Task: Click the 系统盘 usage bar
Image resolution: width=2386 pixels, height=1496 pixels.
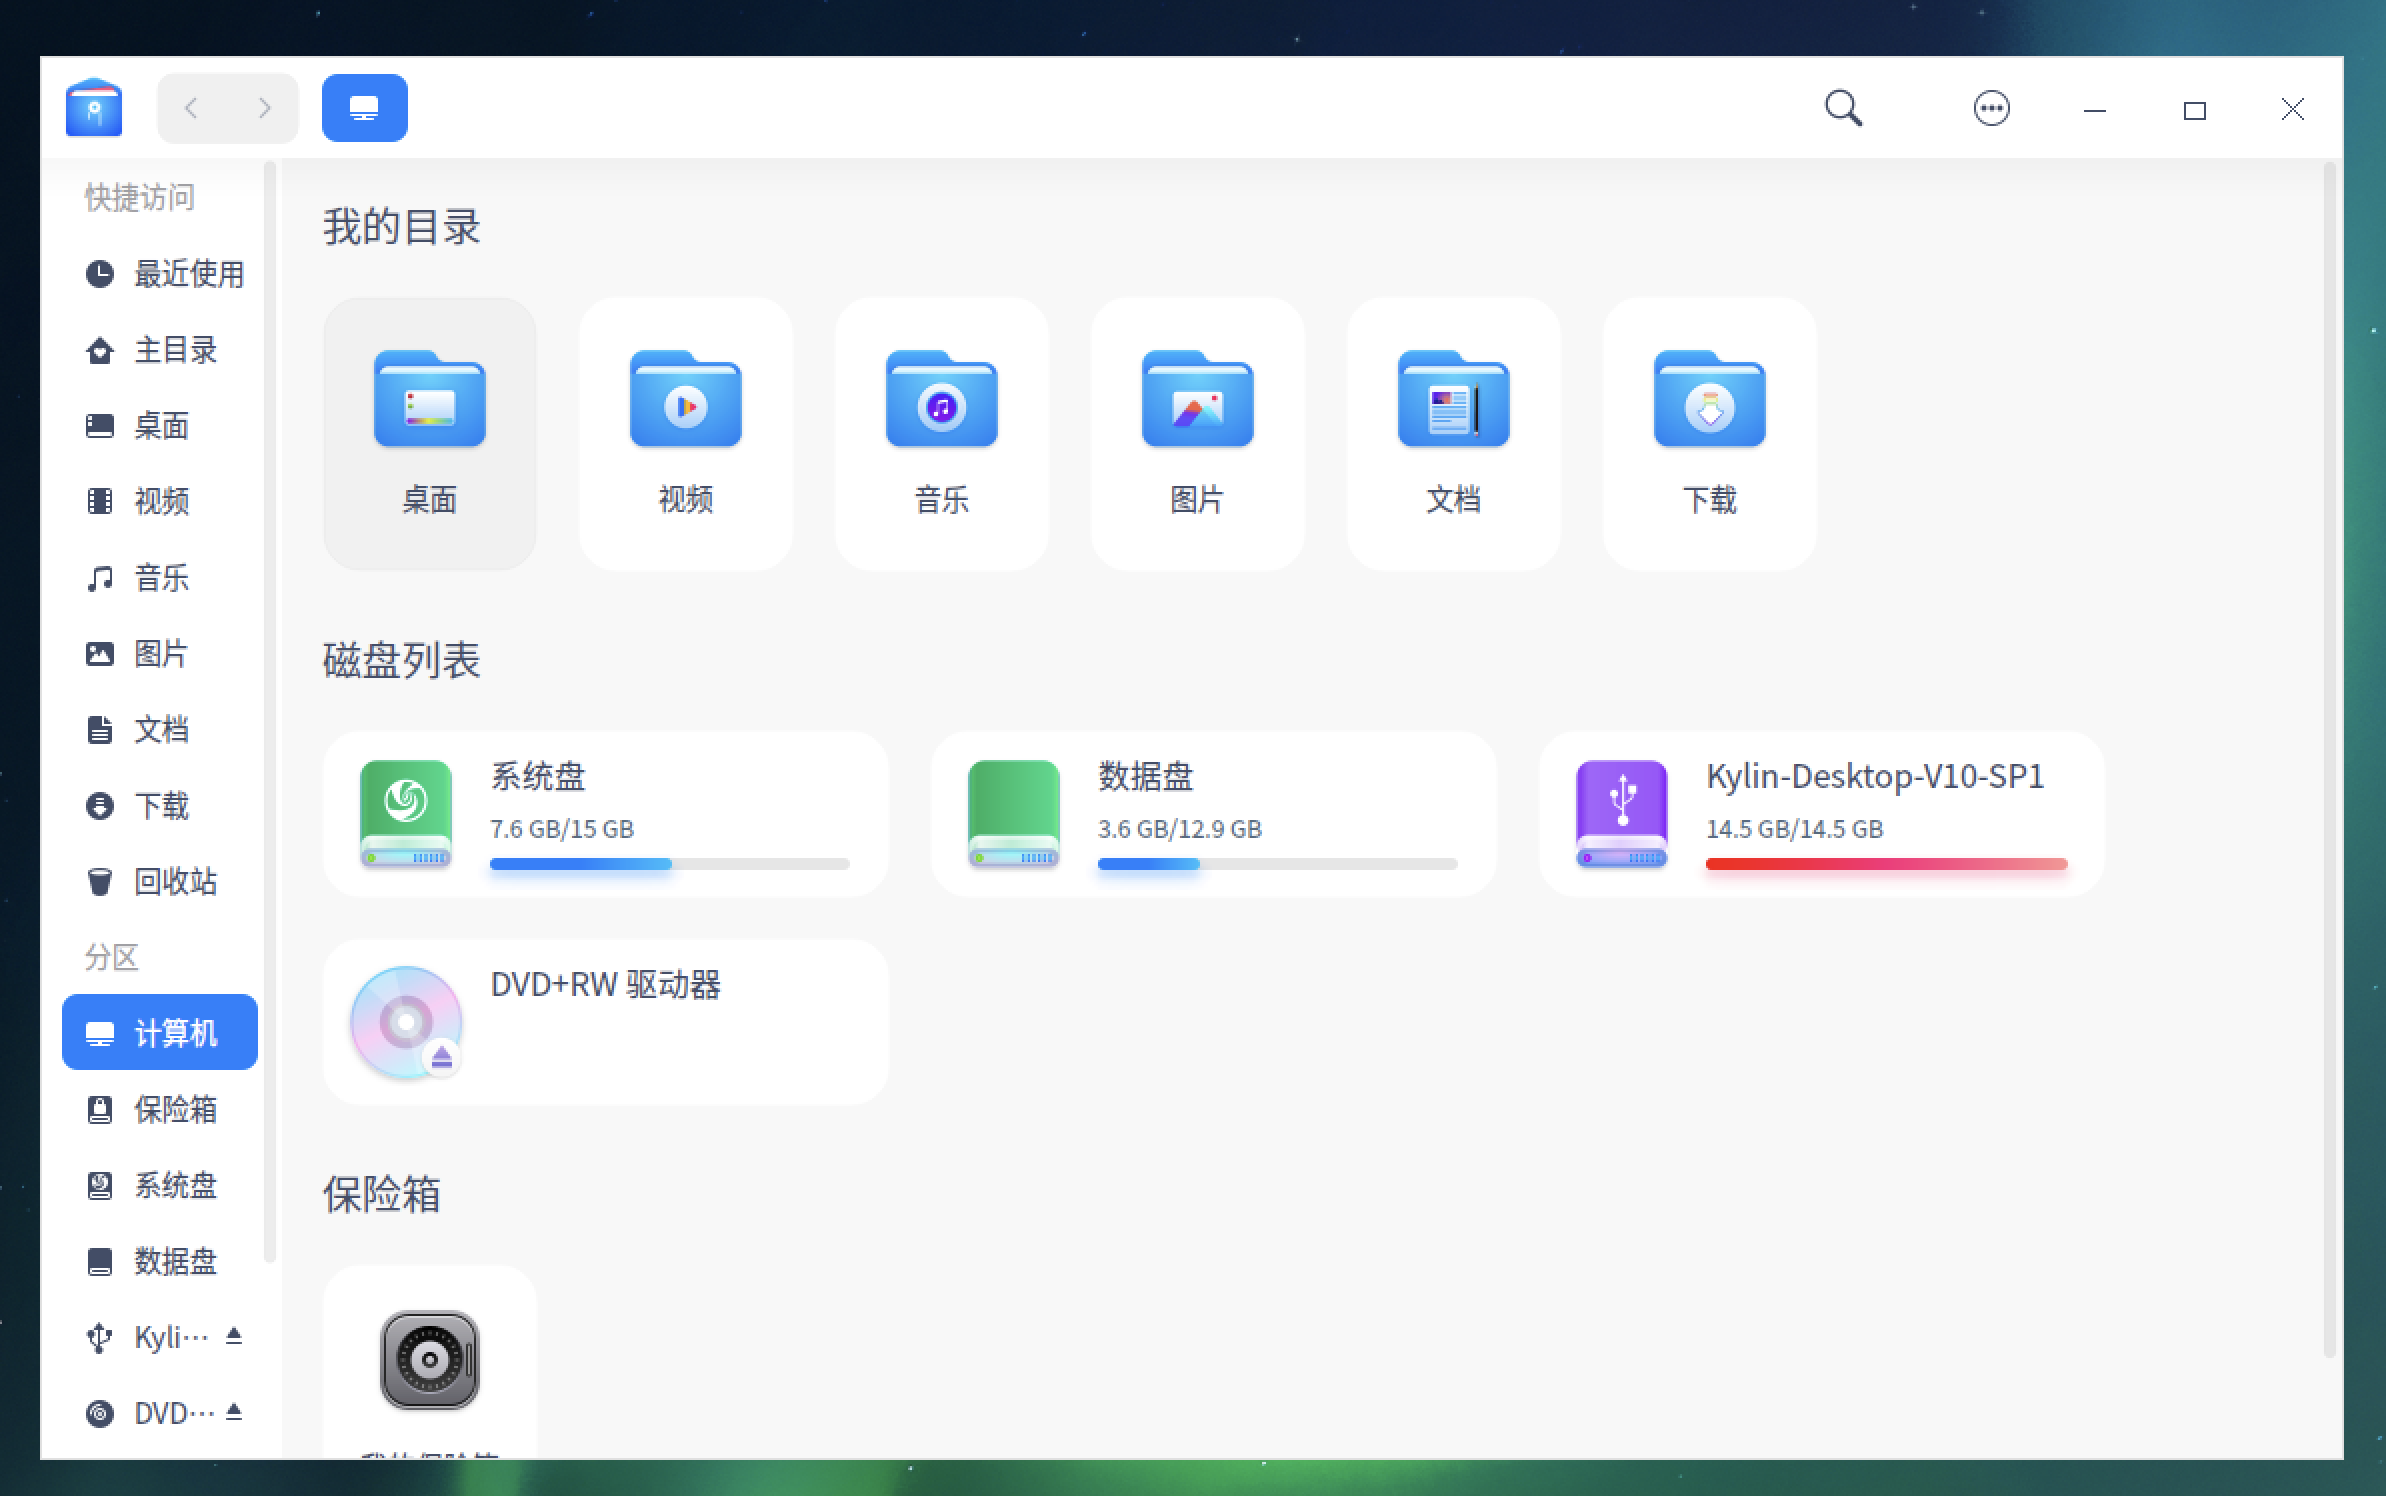Action: (670, 864)
